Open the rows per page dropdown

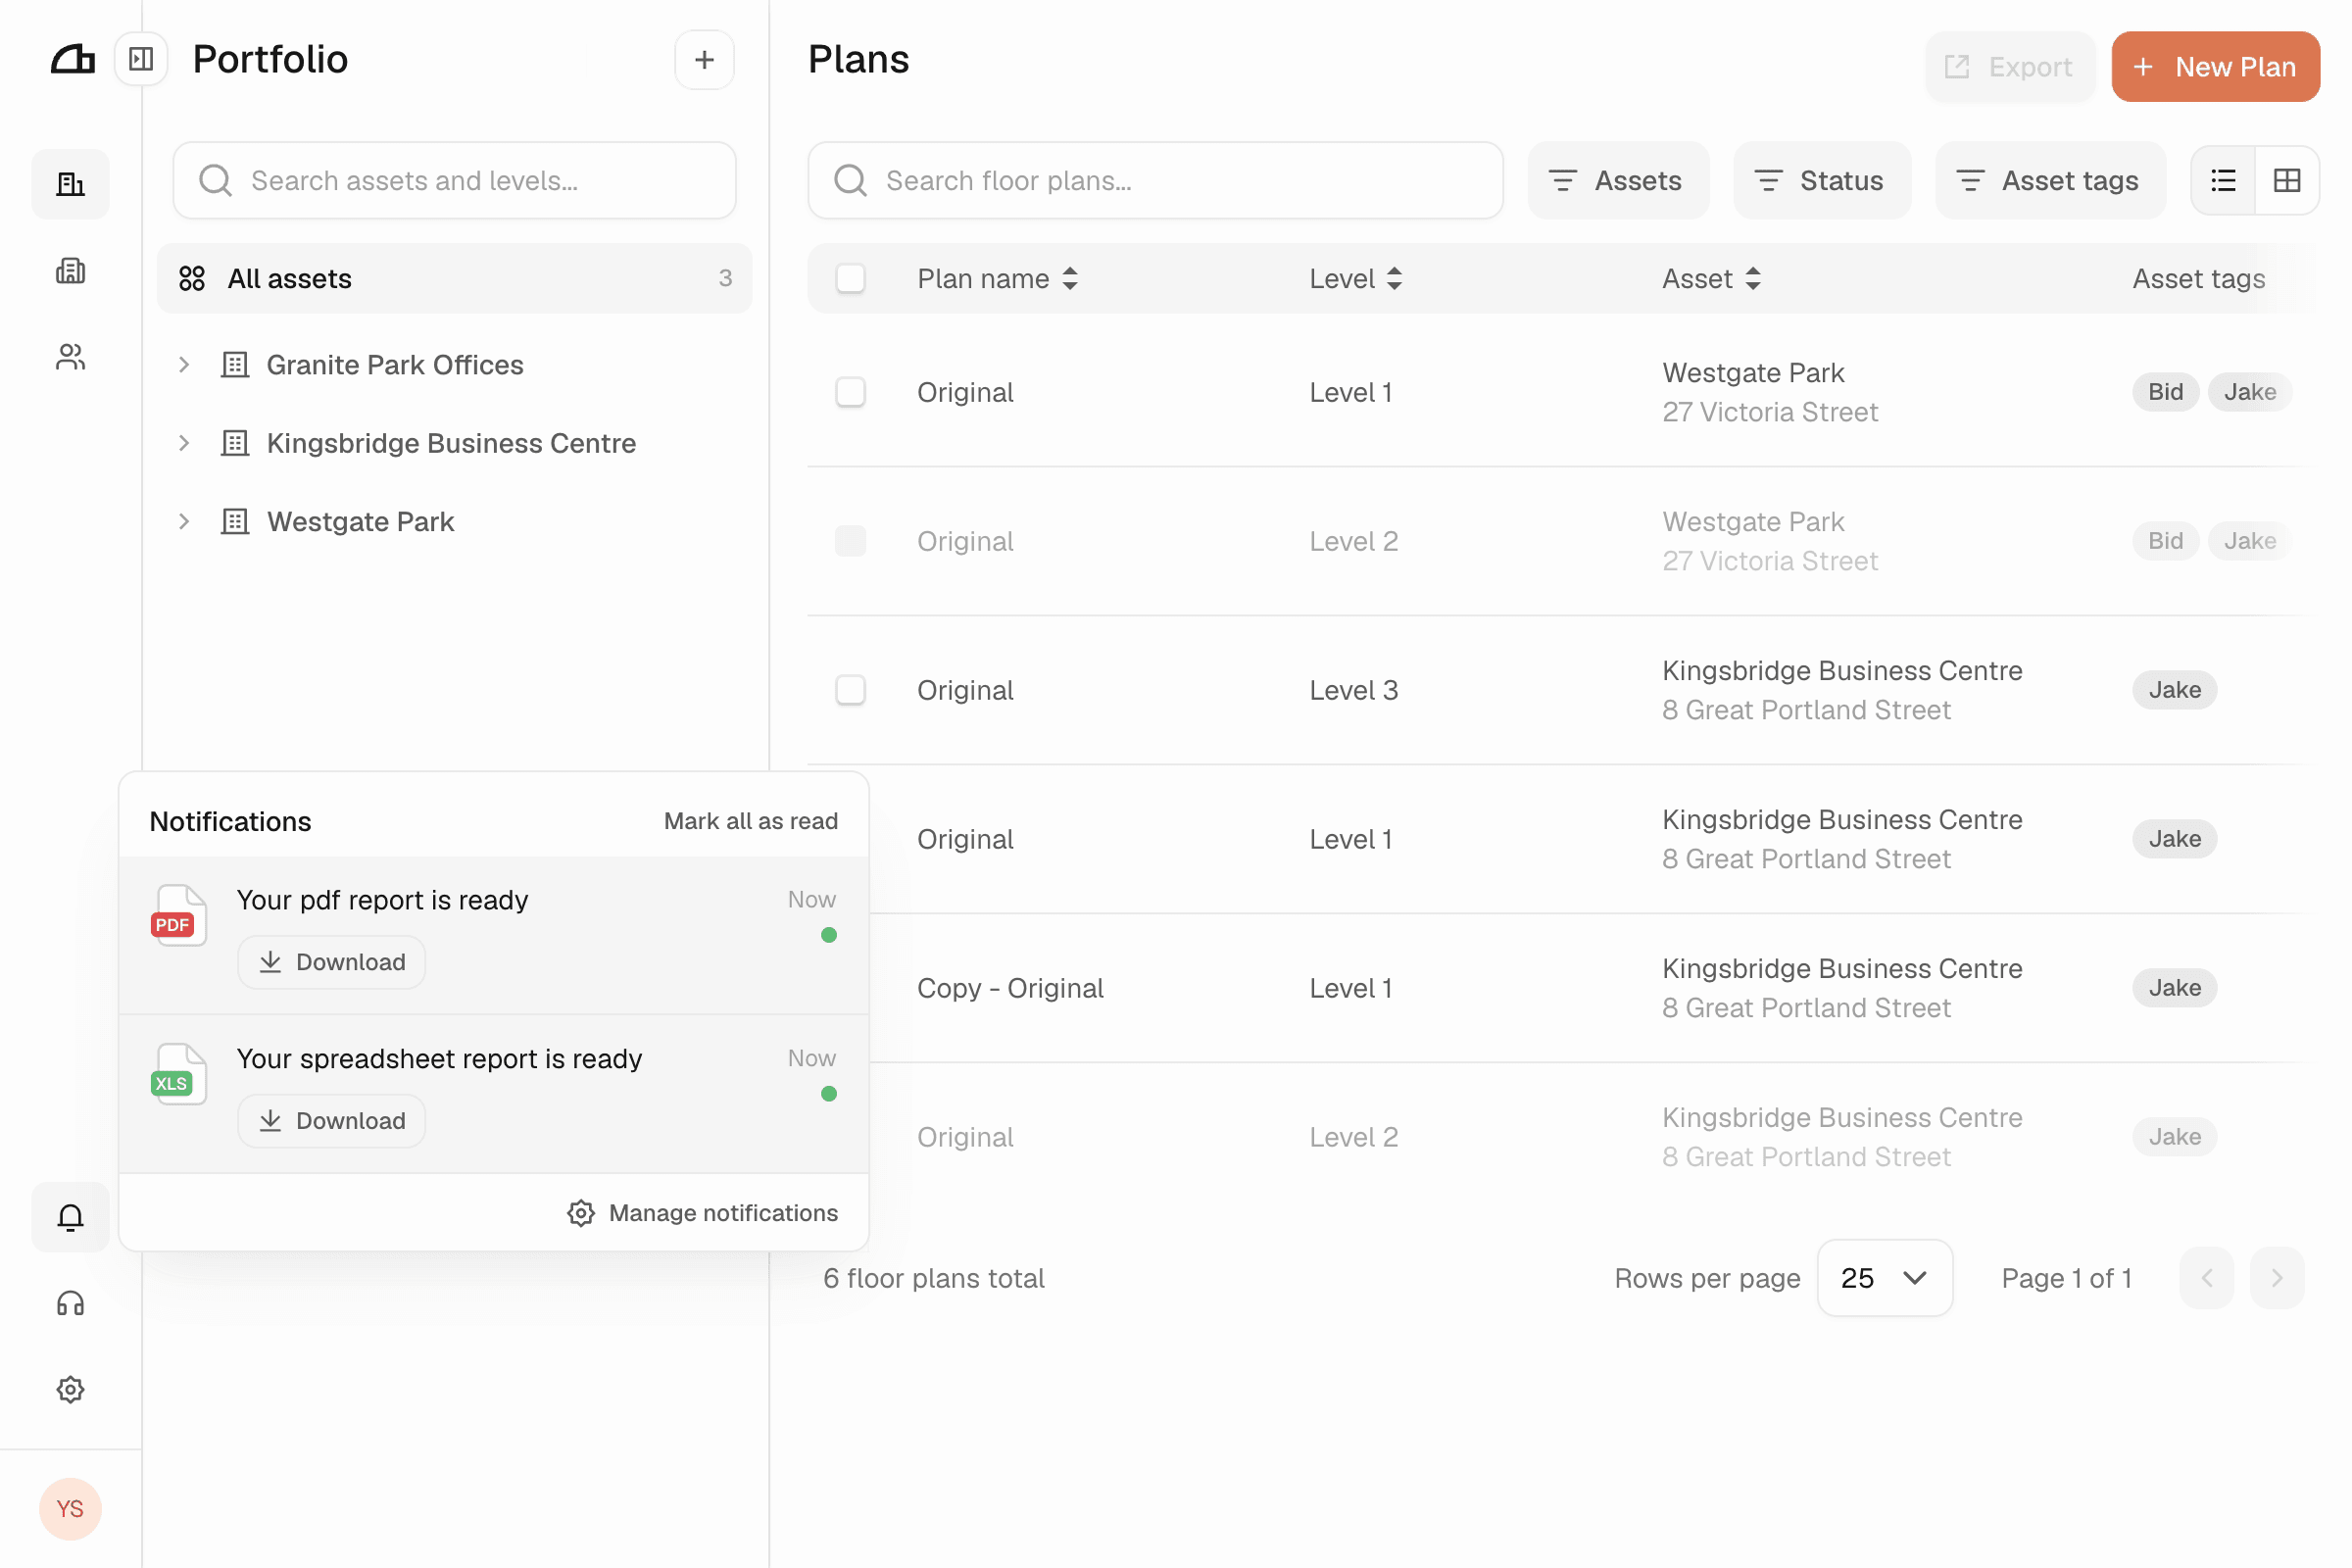[1884, 1278]
